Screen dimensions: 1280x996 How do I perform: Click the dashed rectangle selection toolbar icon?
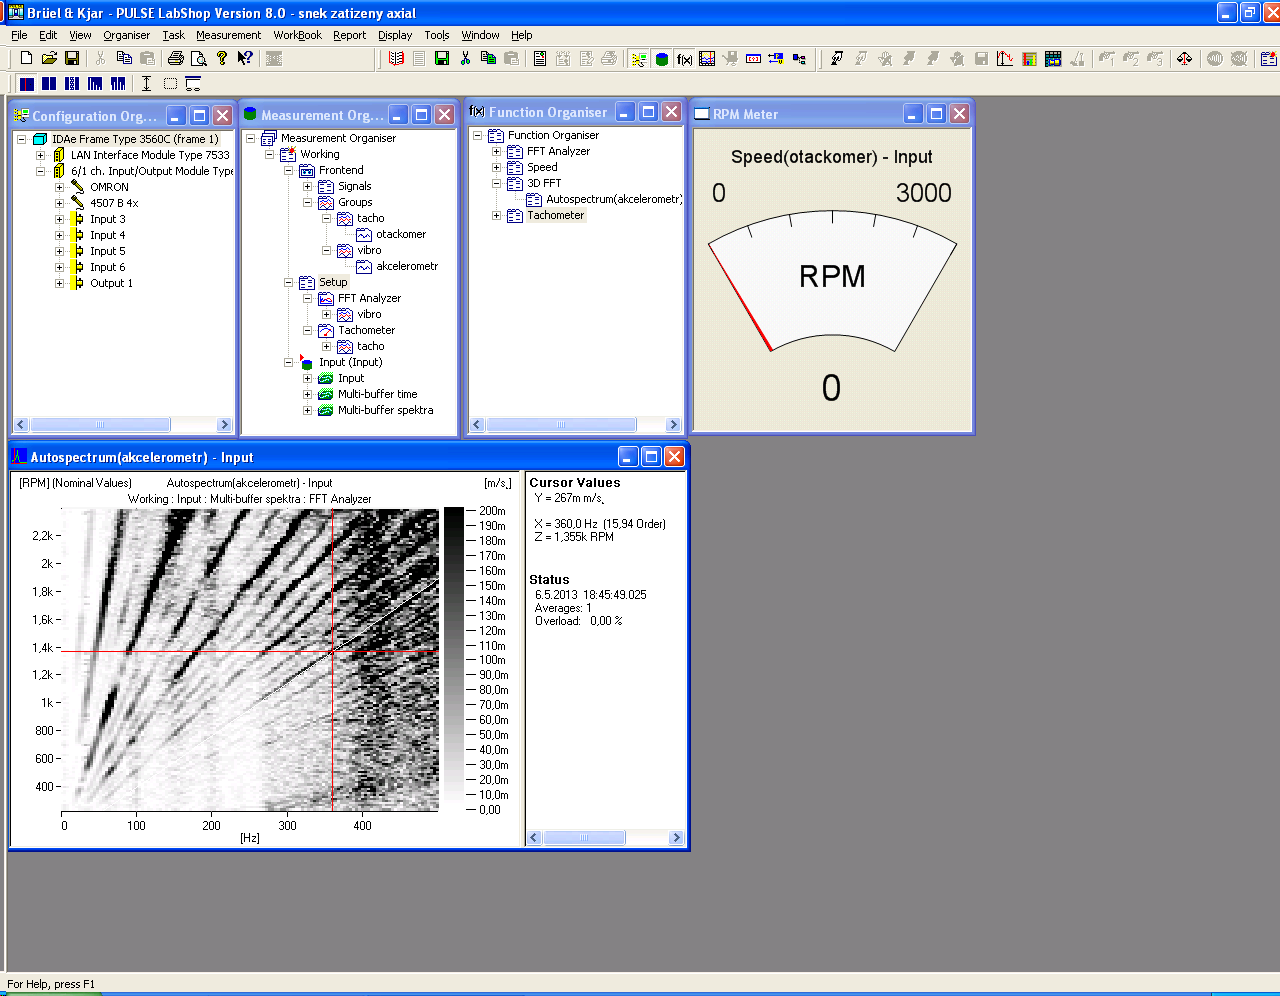170,84
